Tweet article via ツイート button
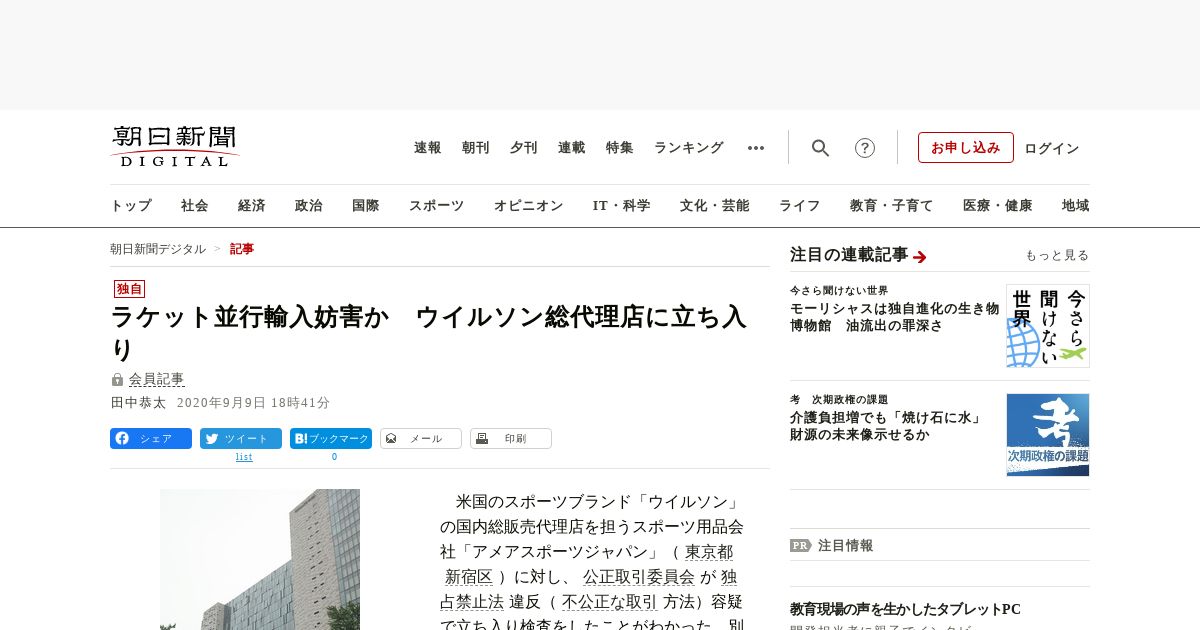This screenshot has height=630, width=1200. (x=241, y=438)
